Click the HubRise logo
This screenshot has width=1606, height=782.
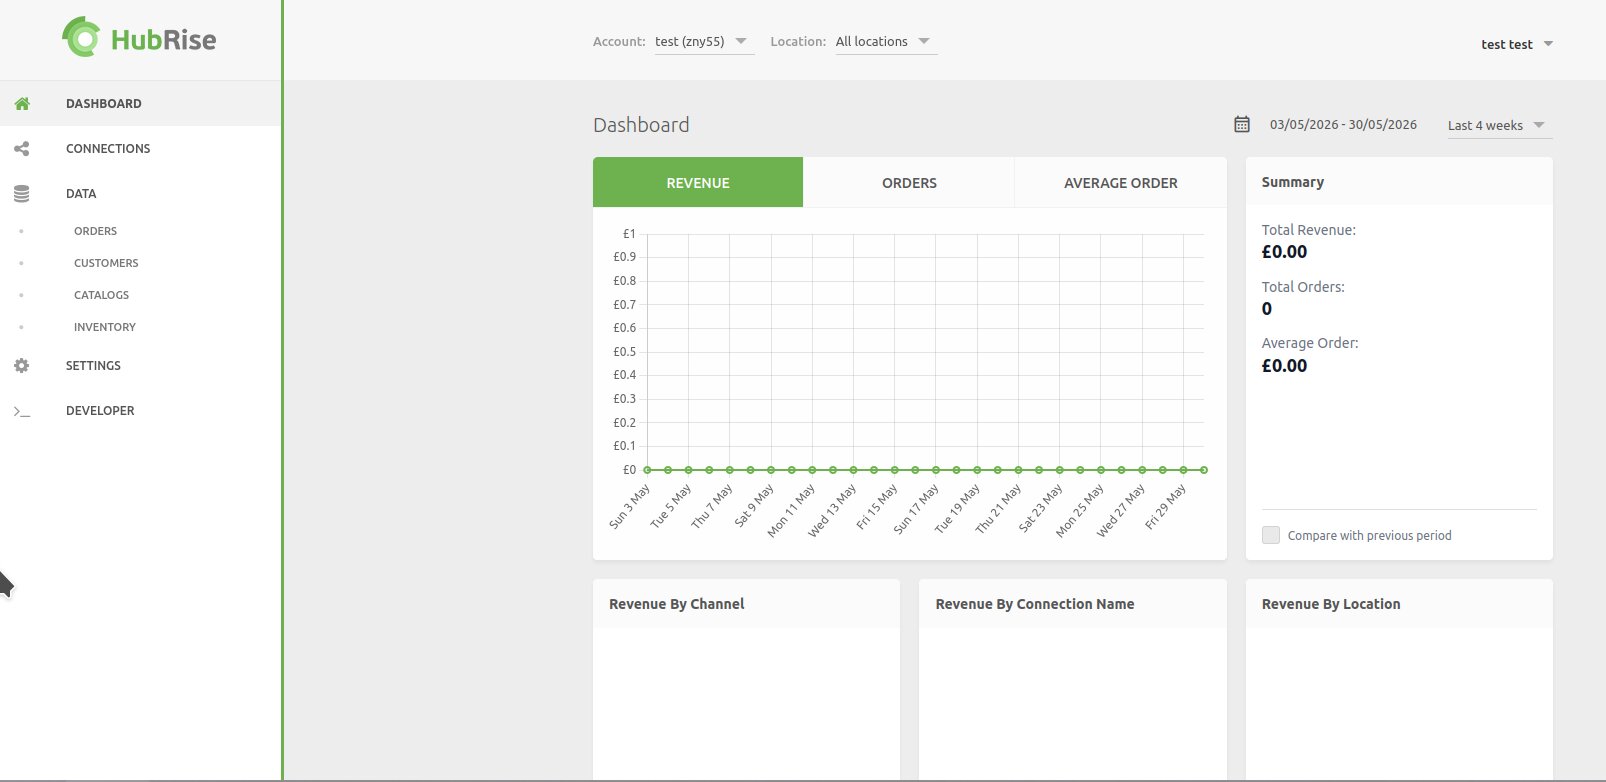(x=139, y=39)
